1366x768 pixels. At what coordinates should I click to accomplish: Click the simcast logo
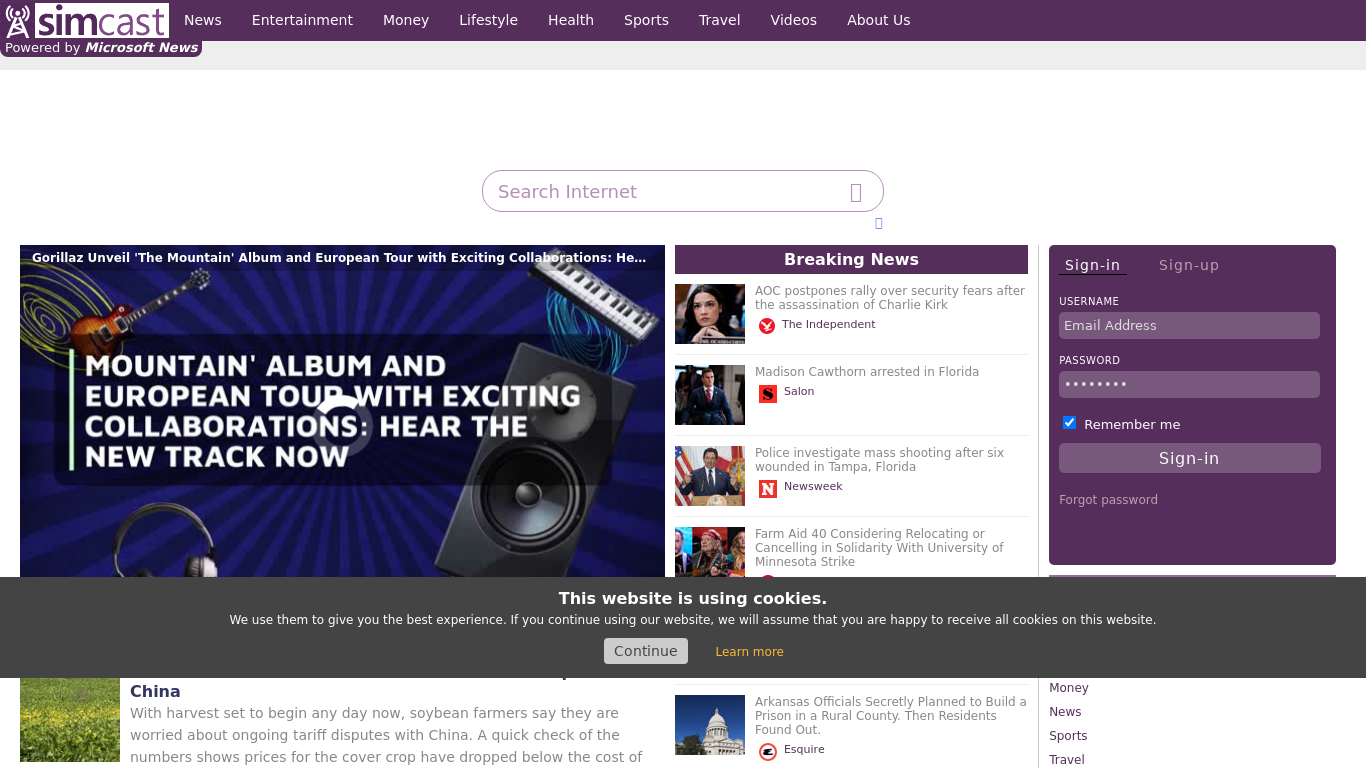86,20
